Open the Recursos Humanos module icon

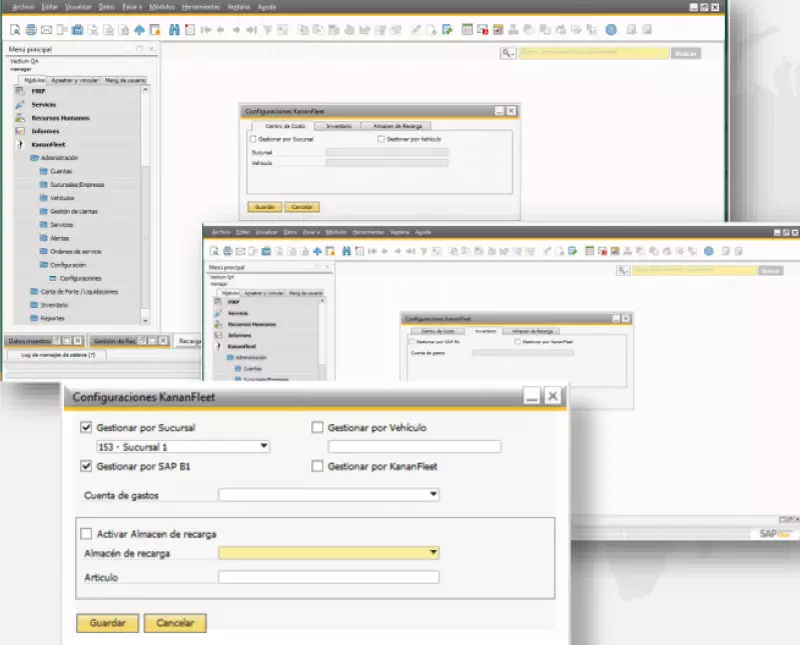[21, 118]
